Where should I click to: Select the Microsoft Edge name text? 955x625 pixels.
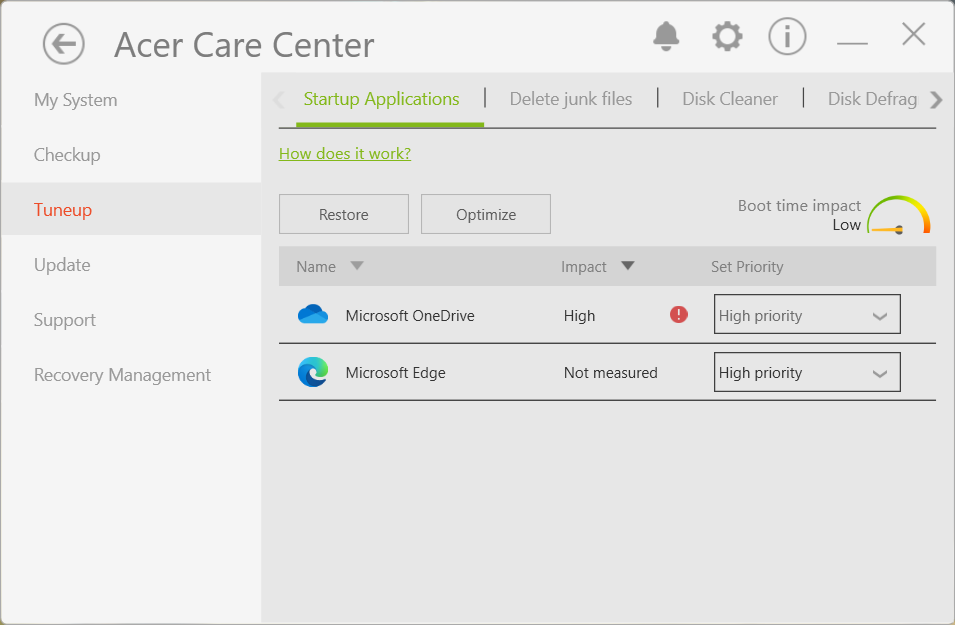pyautogui.click(x=395, y=372)
